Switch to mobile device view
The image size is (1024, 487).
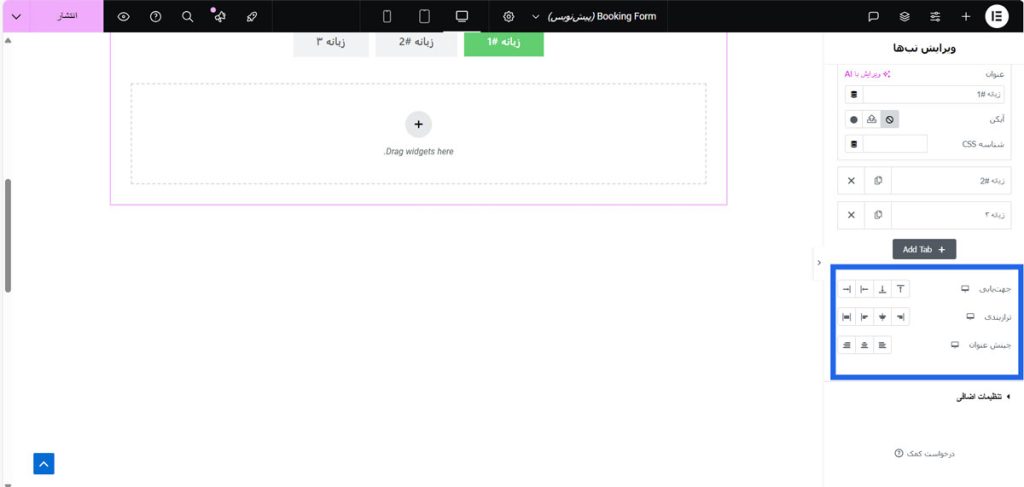coord(387,16)
